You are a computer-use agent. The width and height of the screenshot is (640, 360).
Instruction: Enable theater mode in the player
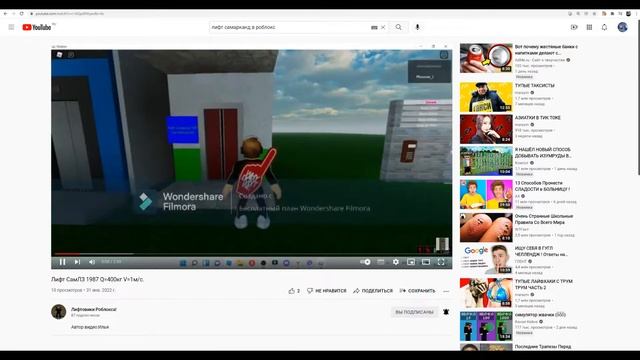tap(426, 262)
